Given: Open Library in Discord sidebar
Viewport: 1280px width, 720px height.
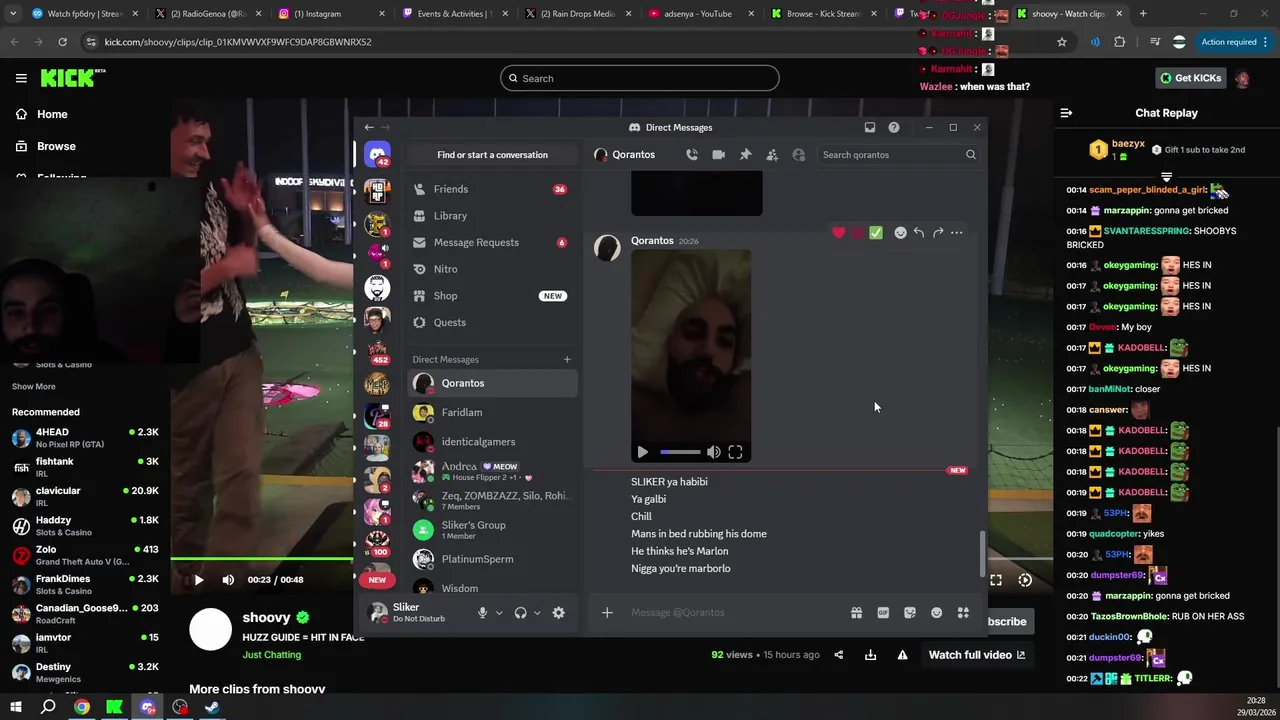Looking at the screenshot, I should click(492, 216).
